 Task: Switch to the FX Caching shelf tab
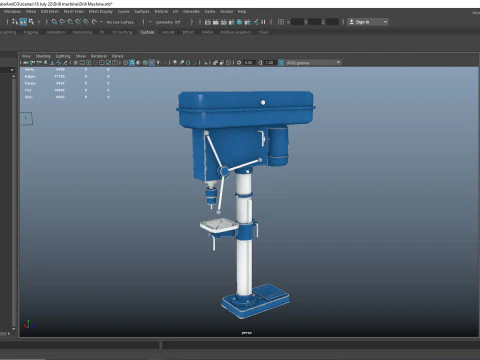[122, 32]
